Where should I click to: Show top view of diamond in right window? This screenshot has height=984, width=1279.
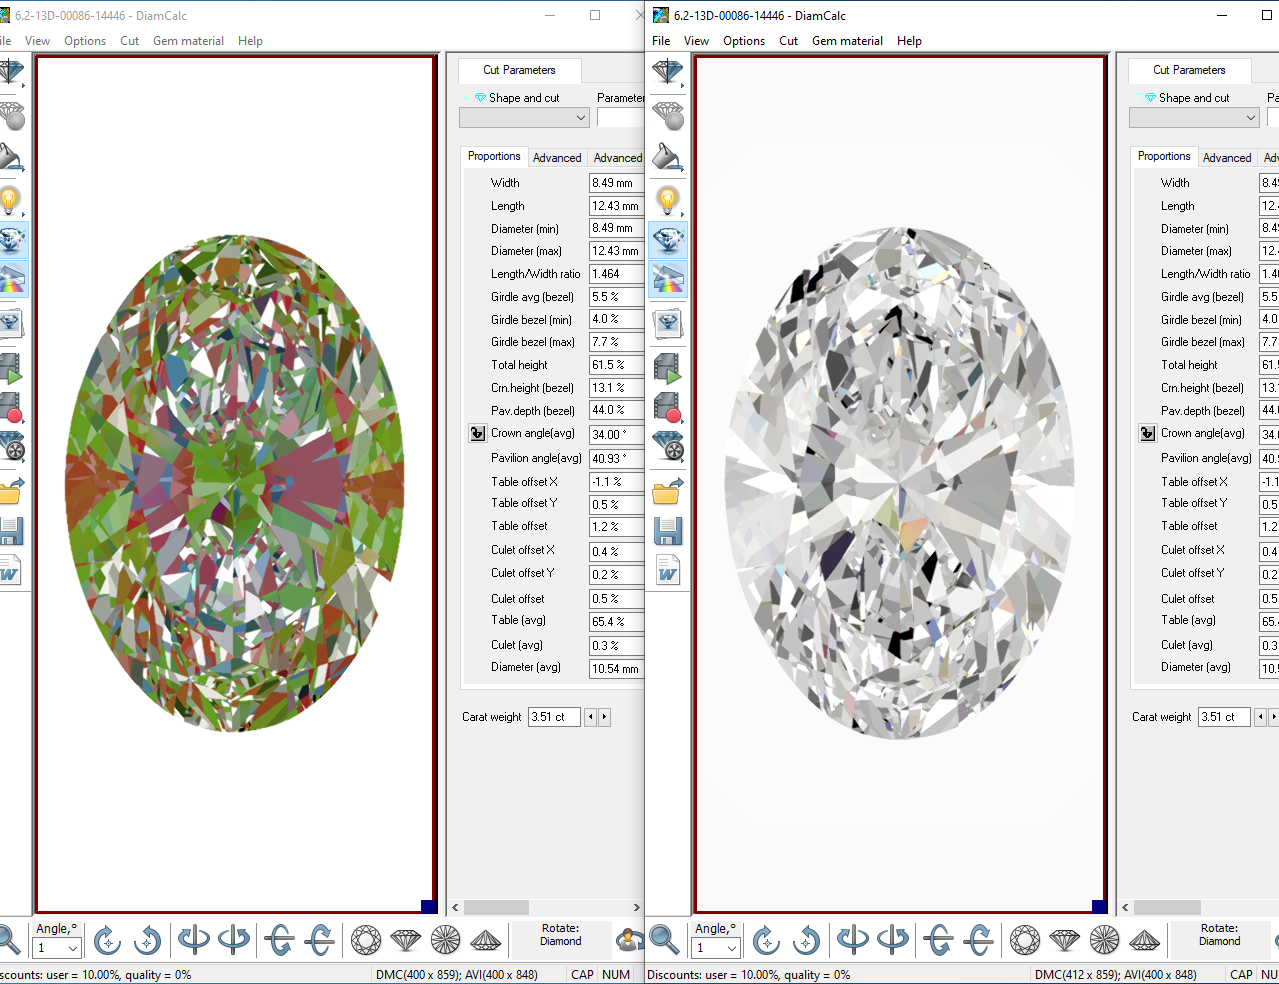(x=1025, y=940)
